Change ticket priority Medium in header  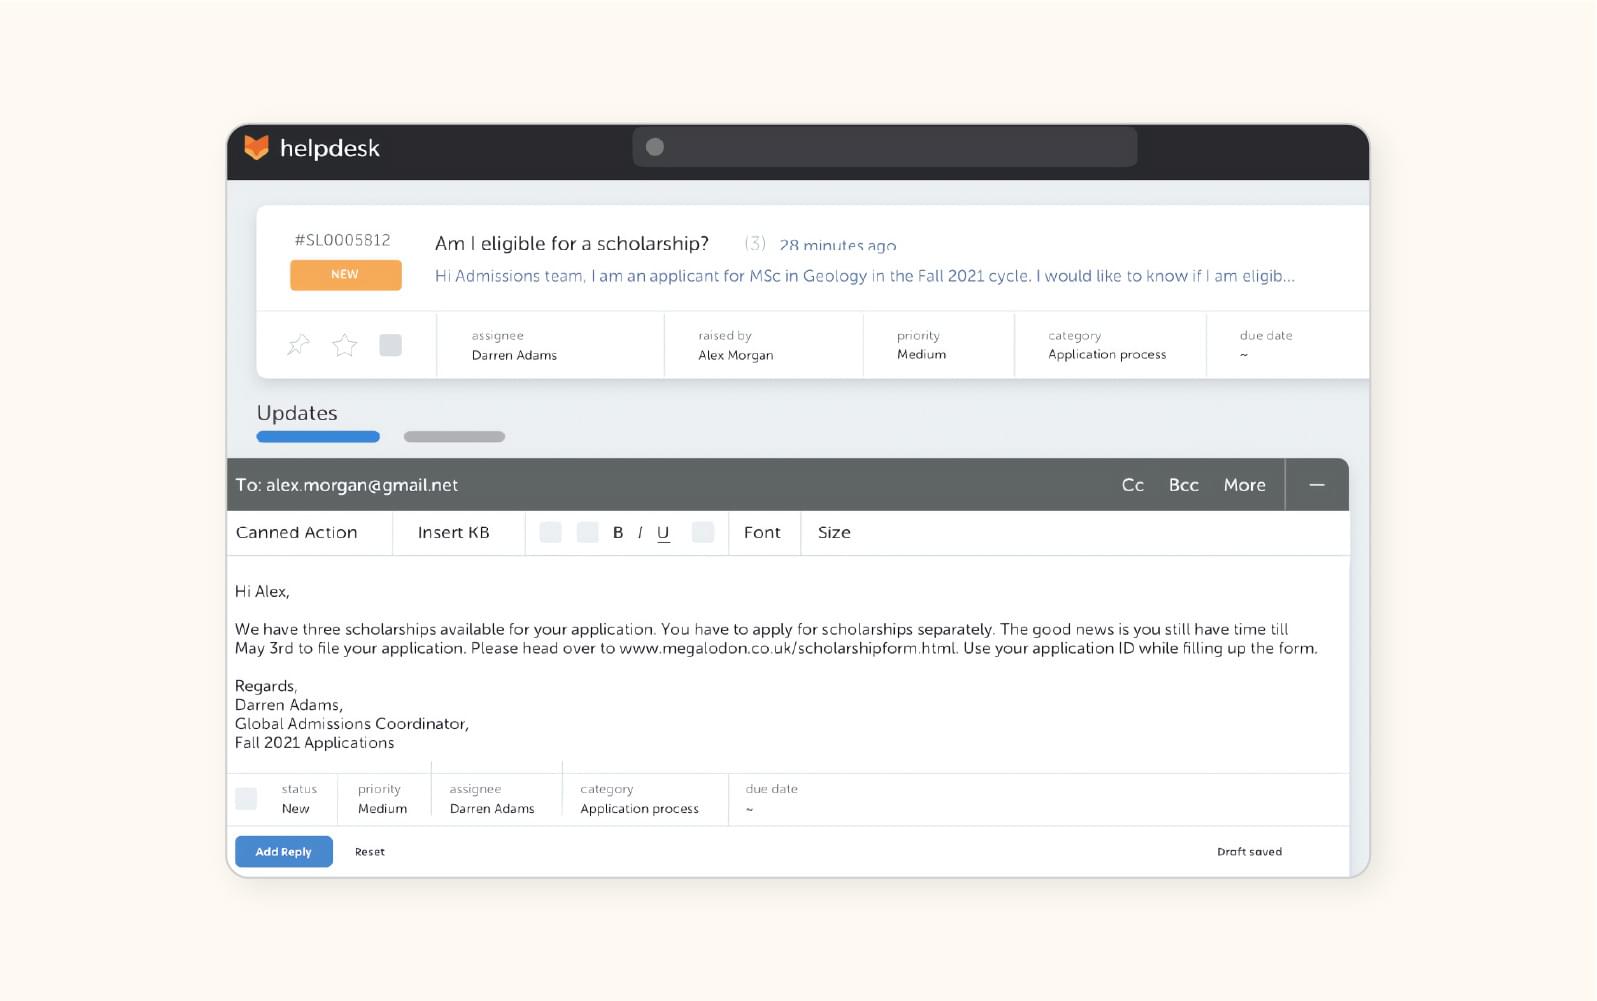(x=921, y=345)
